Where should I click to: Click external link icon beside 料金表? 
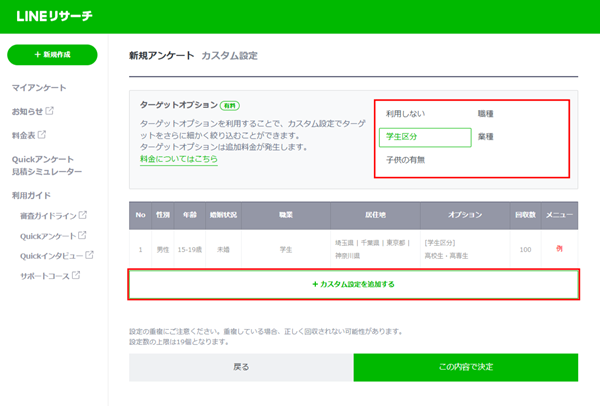(x=42, y=134)
